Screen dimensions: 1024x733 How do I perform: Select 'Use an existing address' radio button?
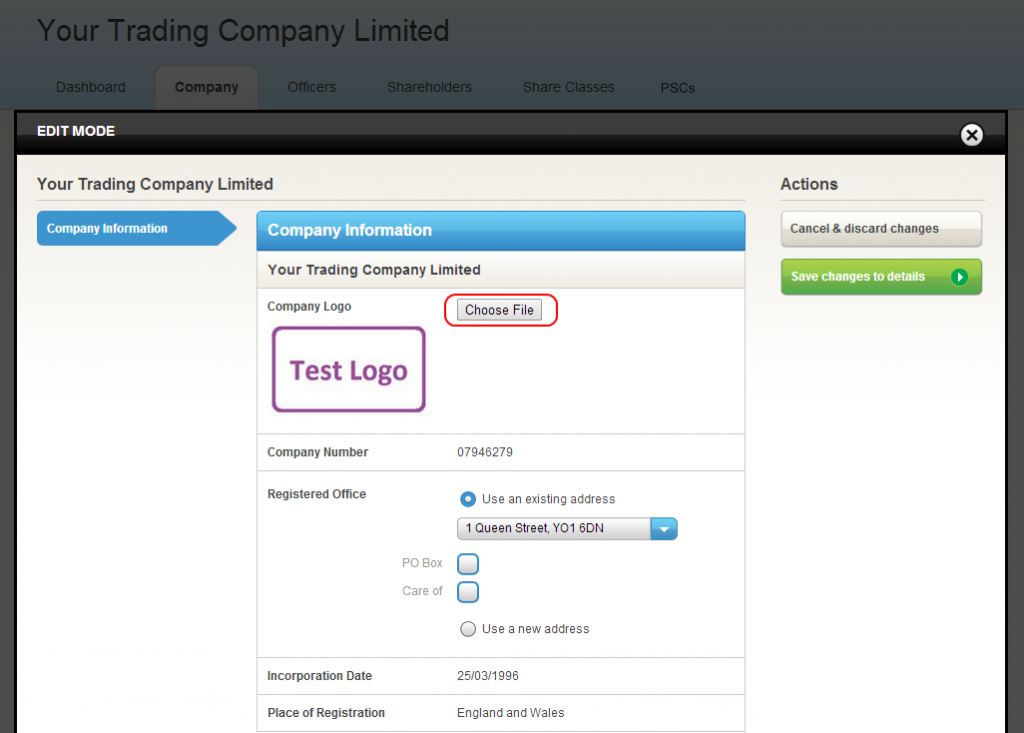[468, 499]
